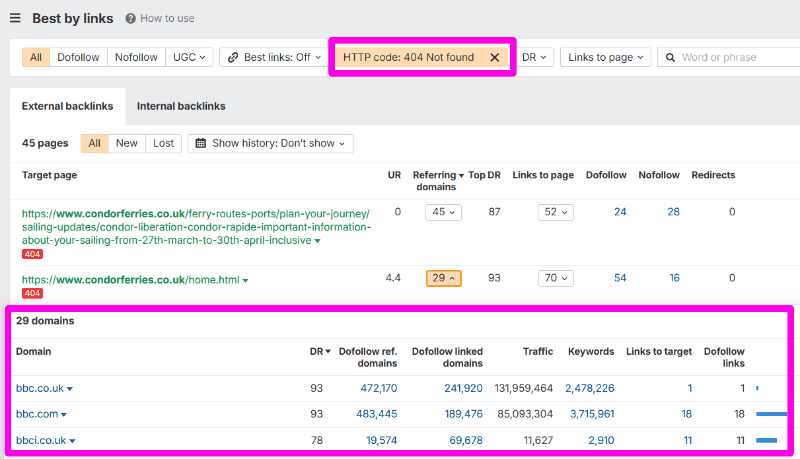Sort by UR column header
This screenshot has width=800, height=459.
point(394,175)
